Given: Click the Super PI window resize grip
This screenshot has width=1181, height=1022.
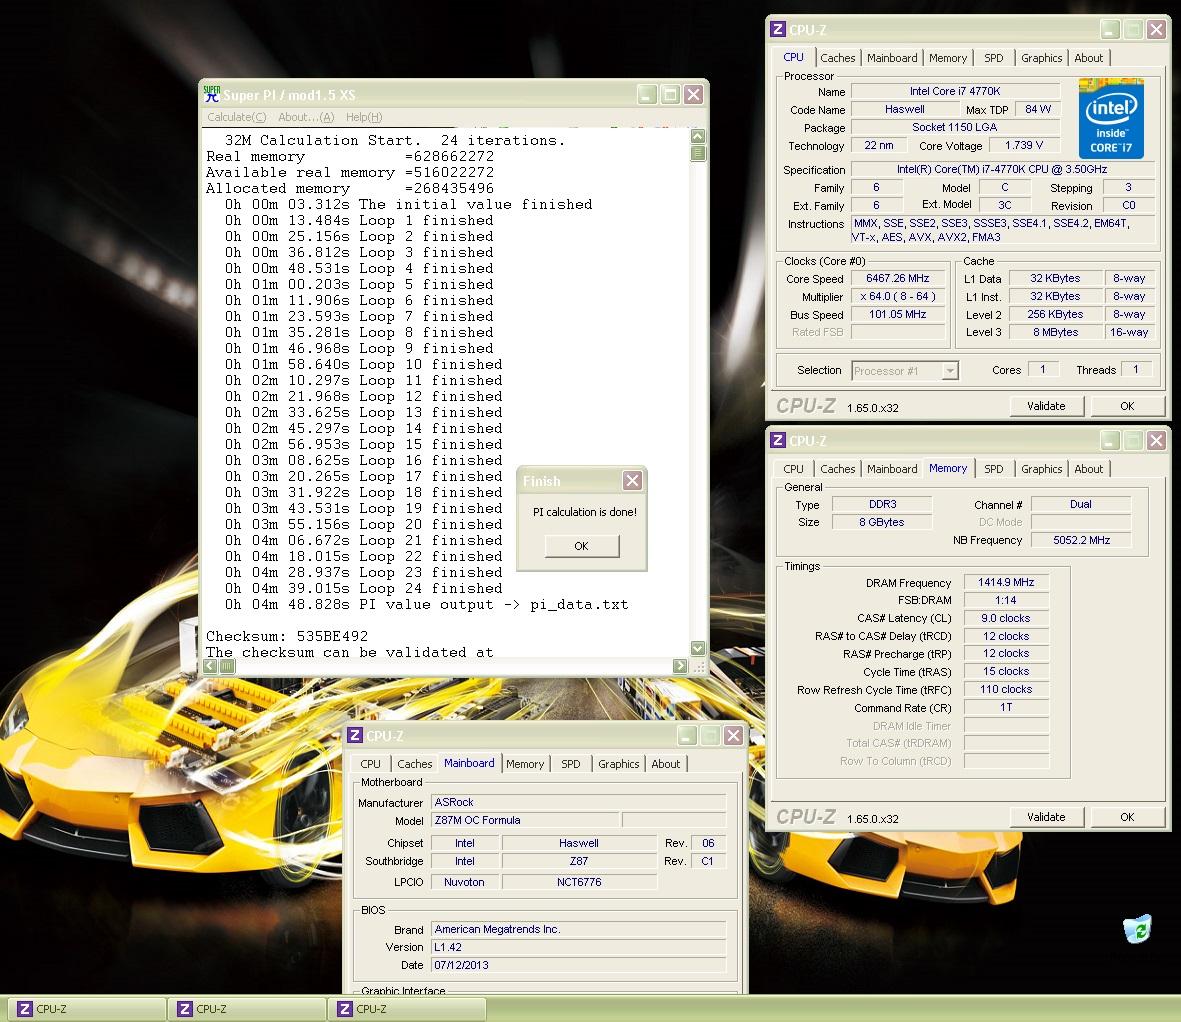Looking at the screenshot, I should (x=698, y=666).
